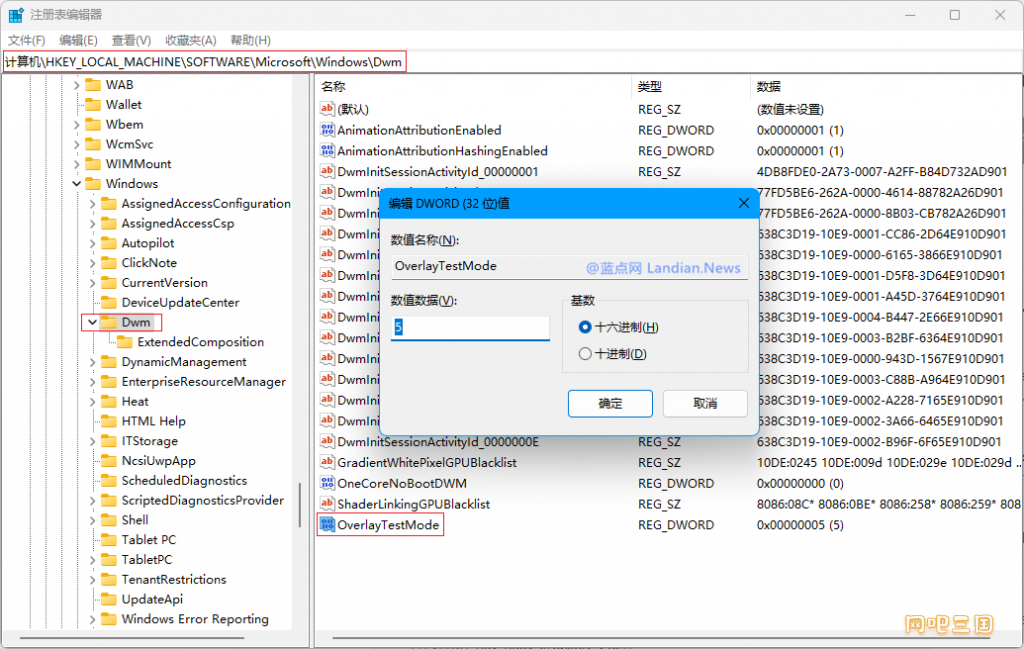This screenshot has width=1024, height=649.
Task: Open the 查看(V) menu
Action: (x=131, y=40)
